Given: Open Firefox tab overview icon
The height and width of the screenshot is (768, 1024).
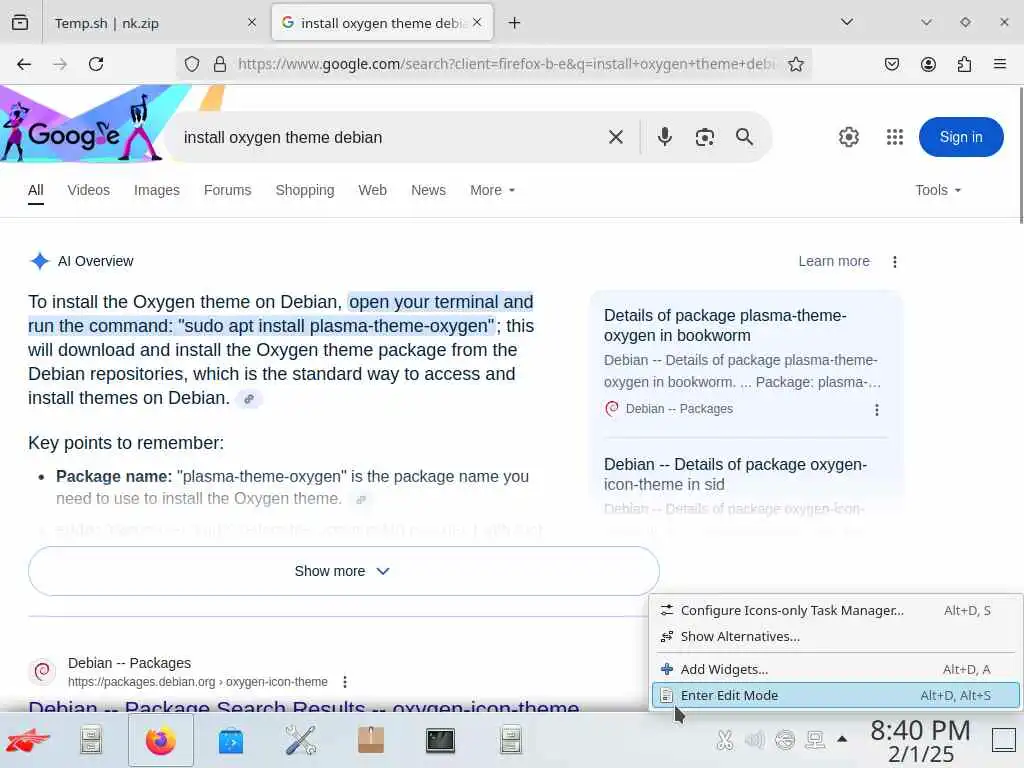Looking at the screenshot, I should point(20,22).
